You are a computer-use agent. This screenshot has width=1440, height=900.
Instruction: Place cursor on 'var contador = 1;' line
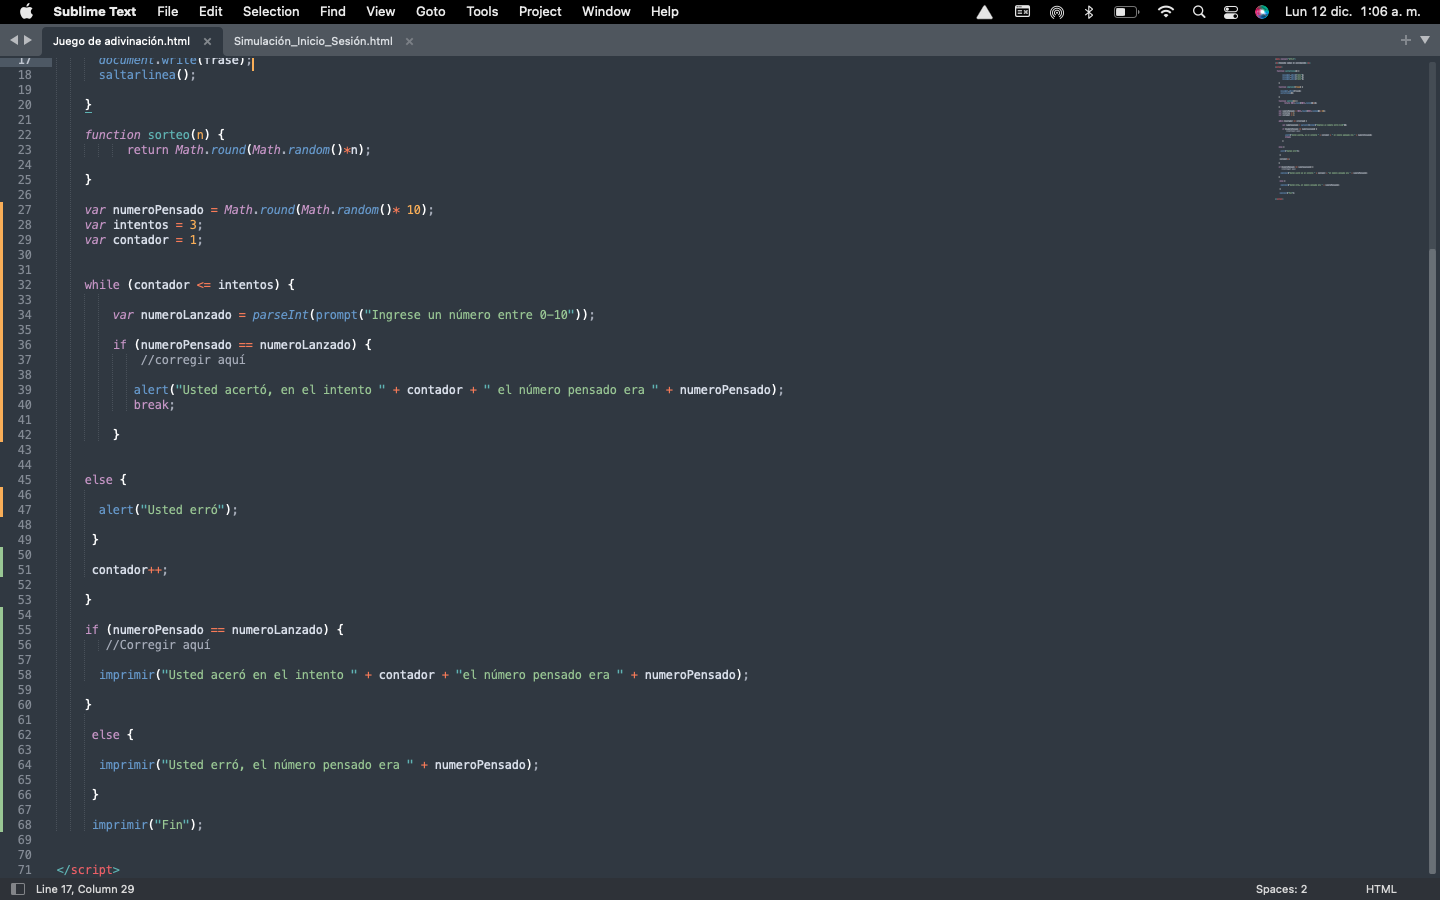143,240
